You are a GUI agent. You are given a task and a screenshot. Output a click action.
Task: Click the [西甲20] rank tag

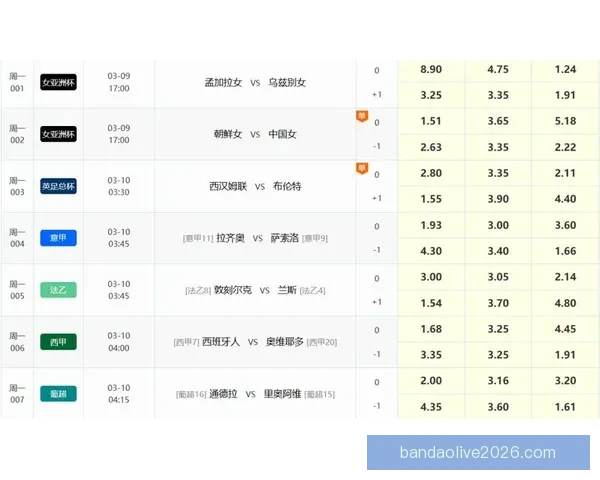322,342
